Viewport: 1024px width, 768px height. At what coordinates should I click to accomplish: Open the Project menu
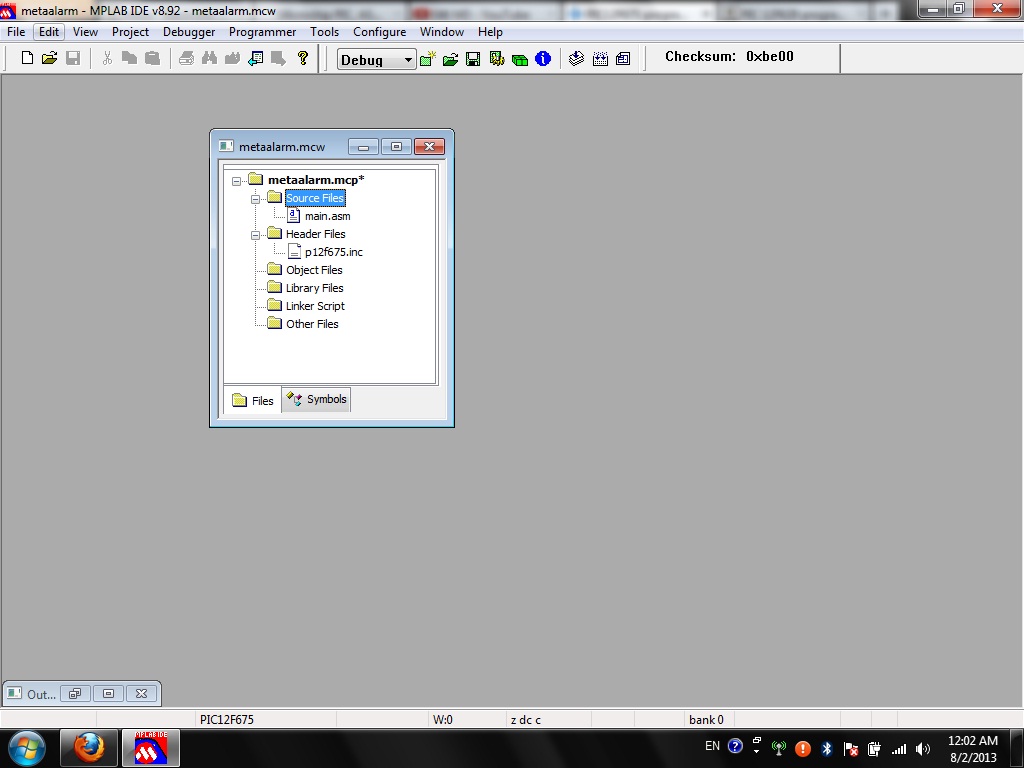pos(131,32)
